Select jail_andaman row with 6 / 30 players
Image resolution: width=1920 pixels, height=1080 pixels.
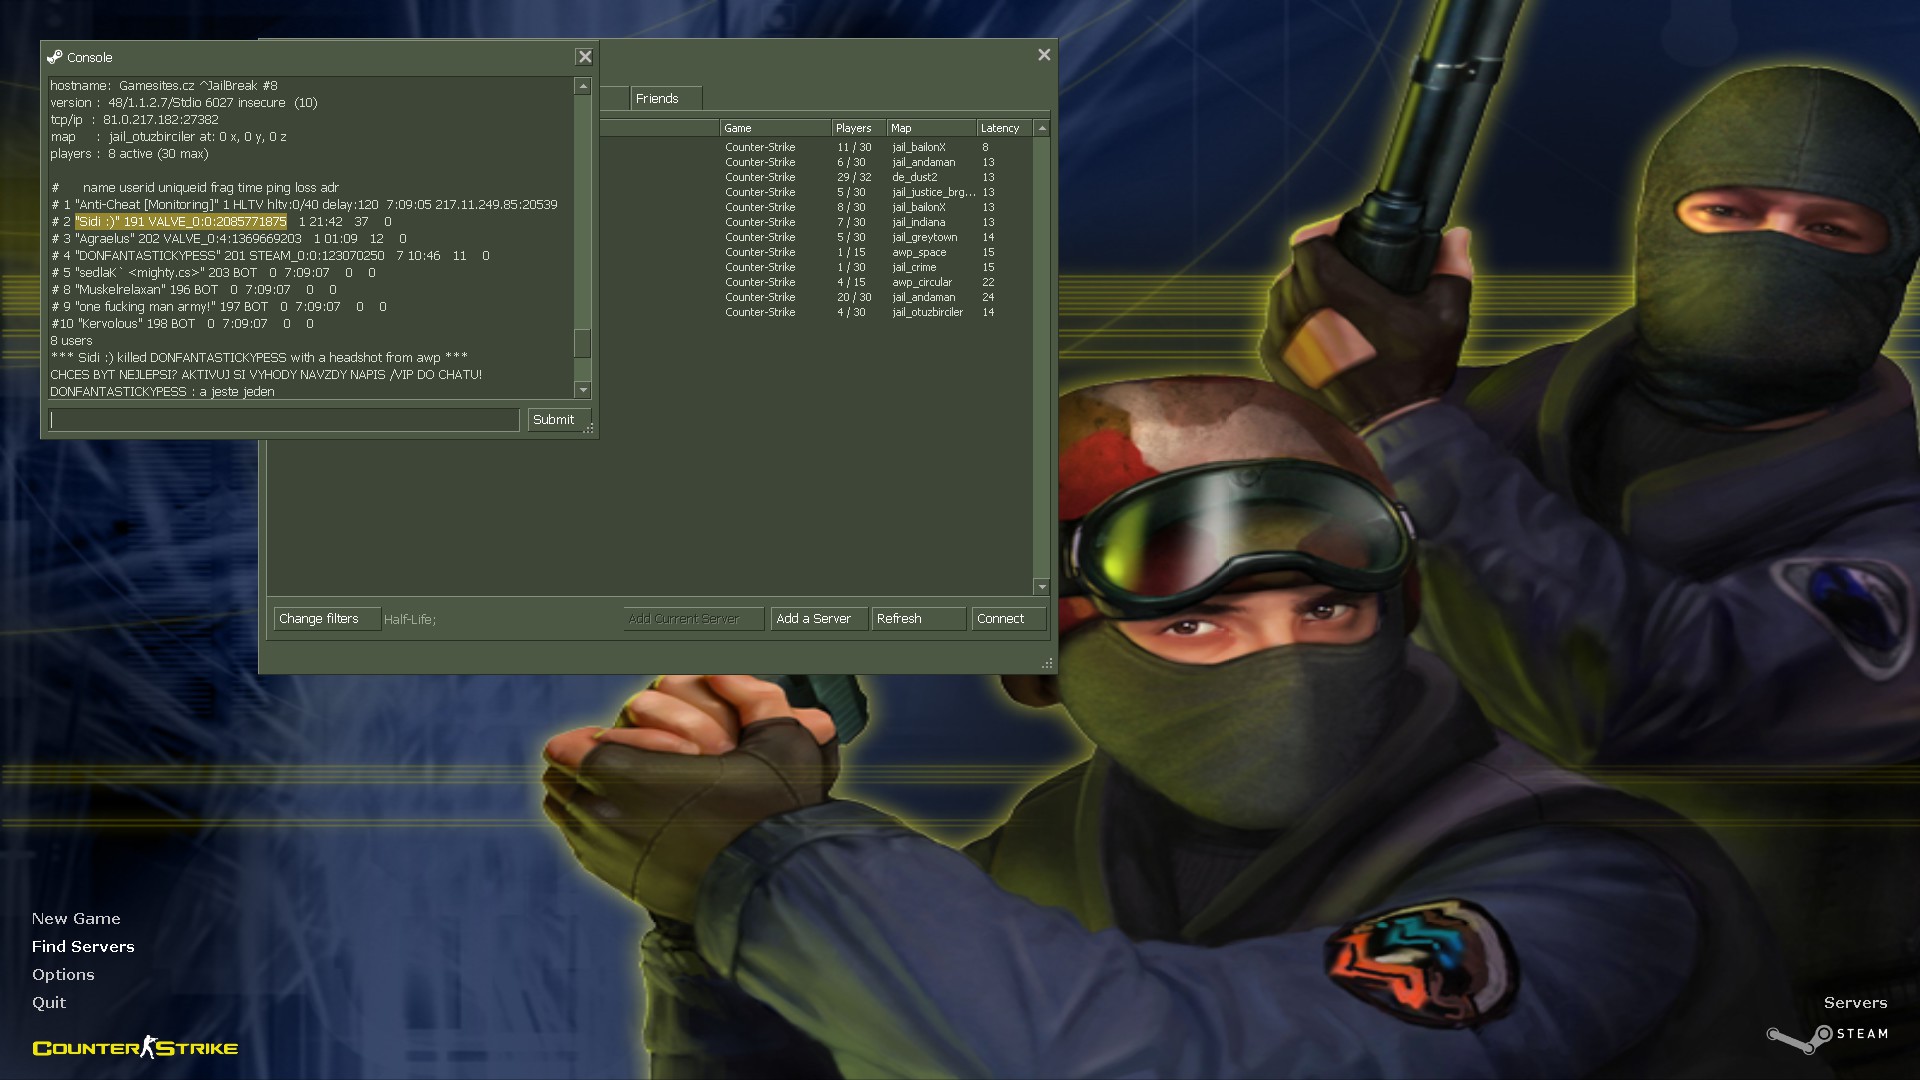815,162
